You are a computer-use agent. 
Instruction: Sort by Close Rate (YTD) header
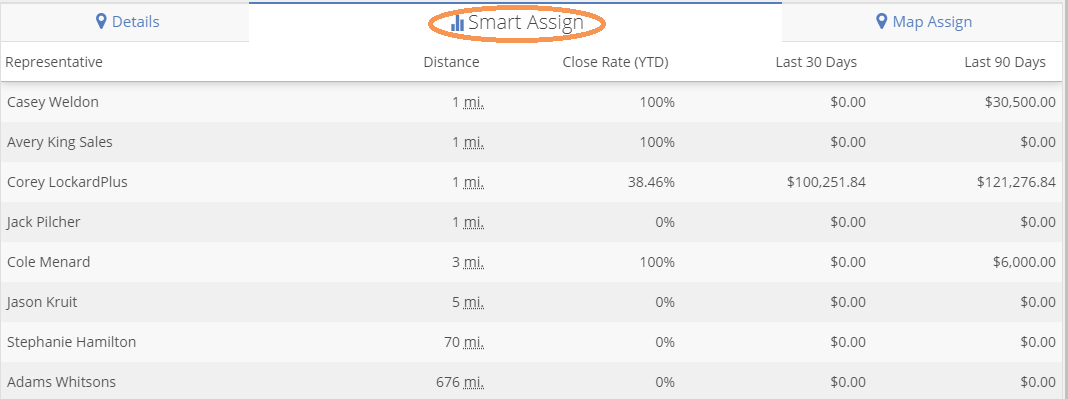pos(616,62)
